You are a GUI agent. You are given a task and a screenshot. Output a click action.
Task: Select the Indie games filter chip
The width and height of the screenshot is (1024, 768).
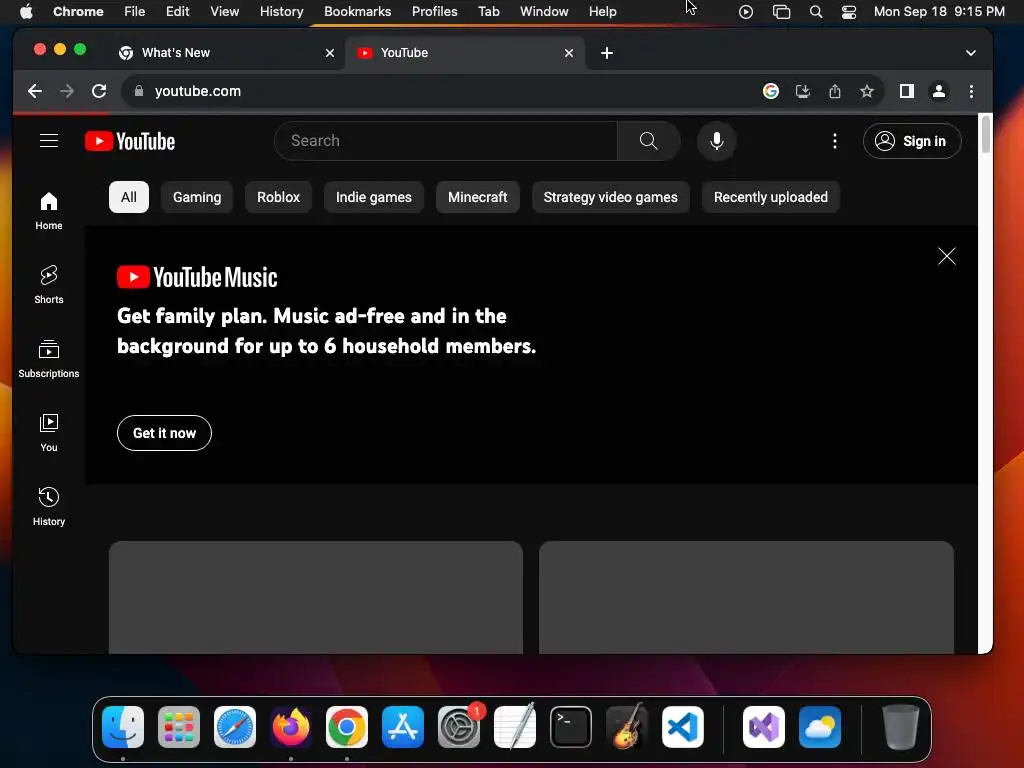click(374, 197)
